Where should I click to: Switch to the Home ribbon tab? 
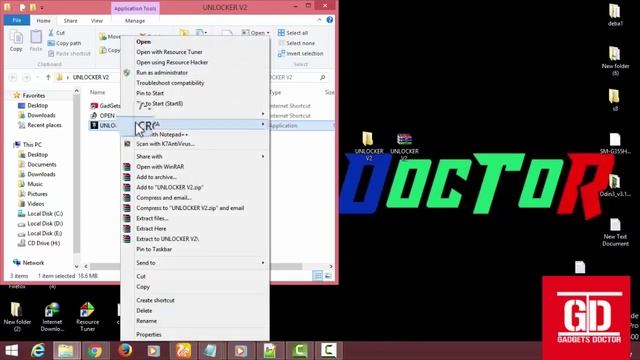point(44,20)
